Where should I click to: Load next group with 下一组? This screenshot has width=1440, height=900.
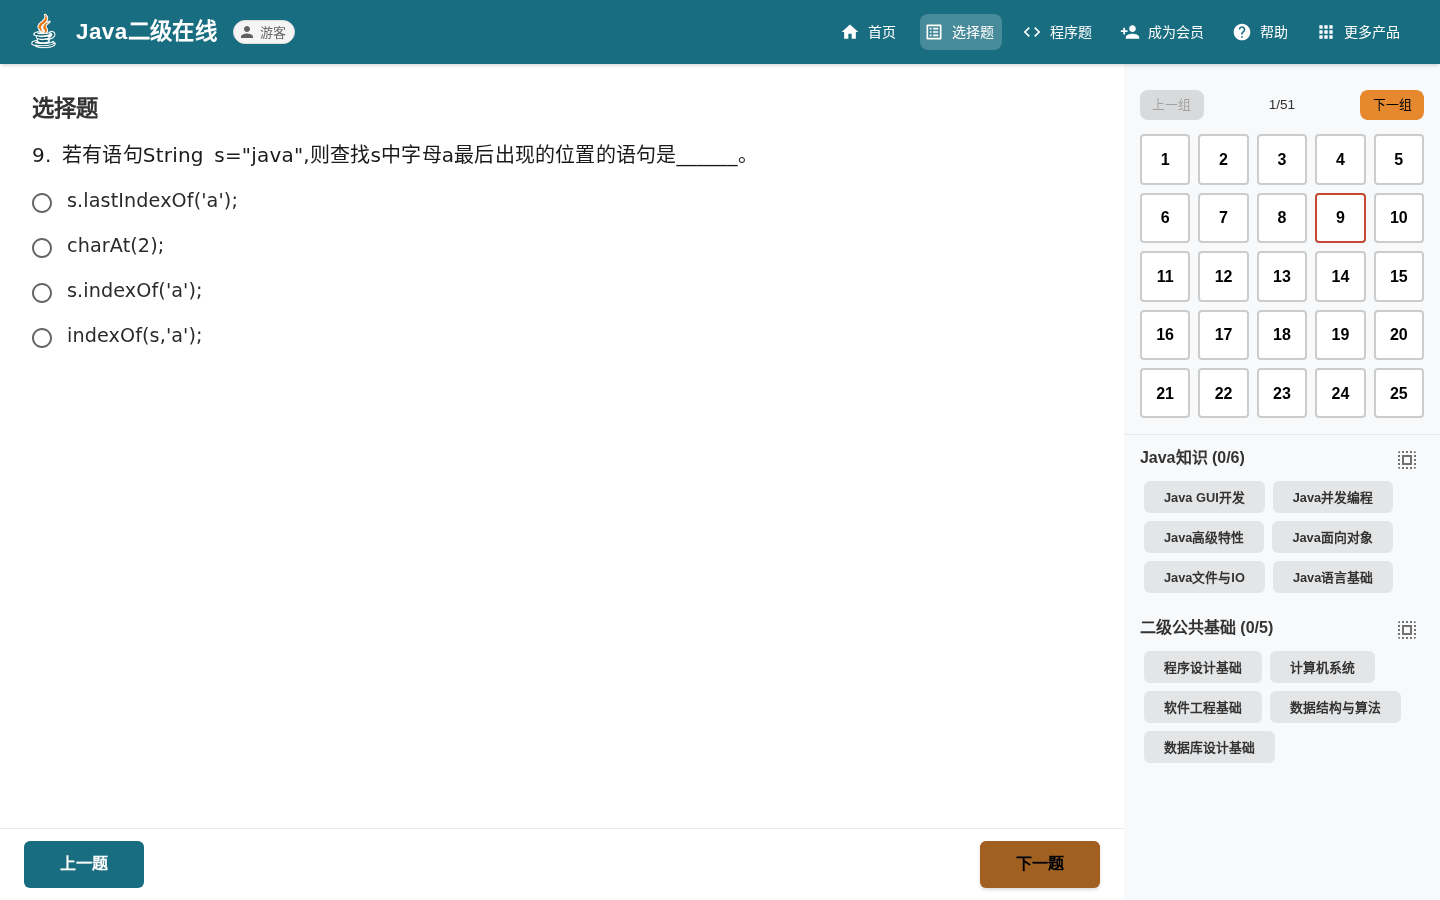(1392, 105)
